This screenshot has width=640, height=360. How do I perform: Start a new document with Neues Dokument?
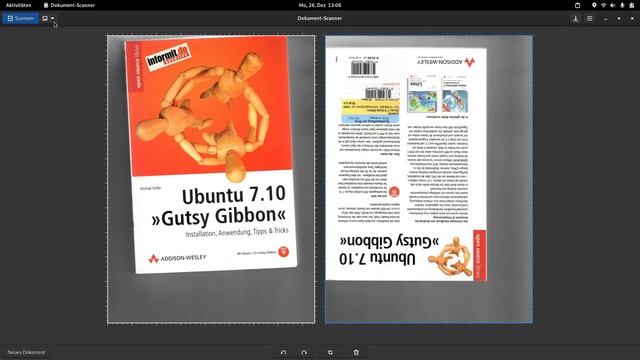point(26,352)
